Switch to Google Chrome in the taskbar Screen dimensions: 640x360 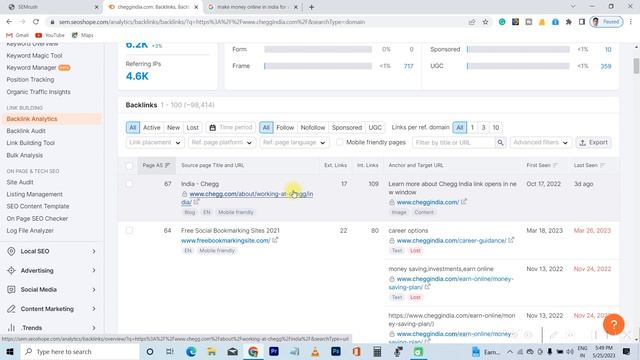[x=253, y=351]
